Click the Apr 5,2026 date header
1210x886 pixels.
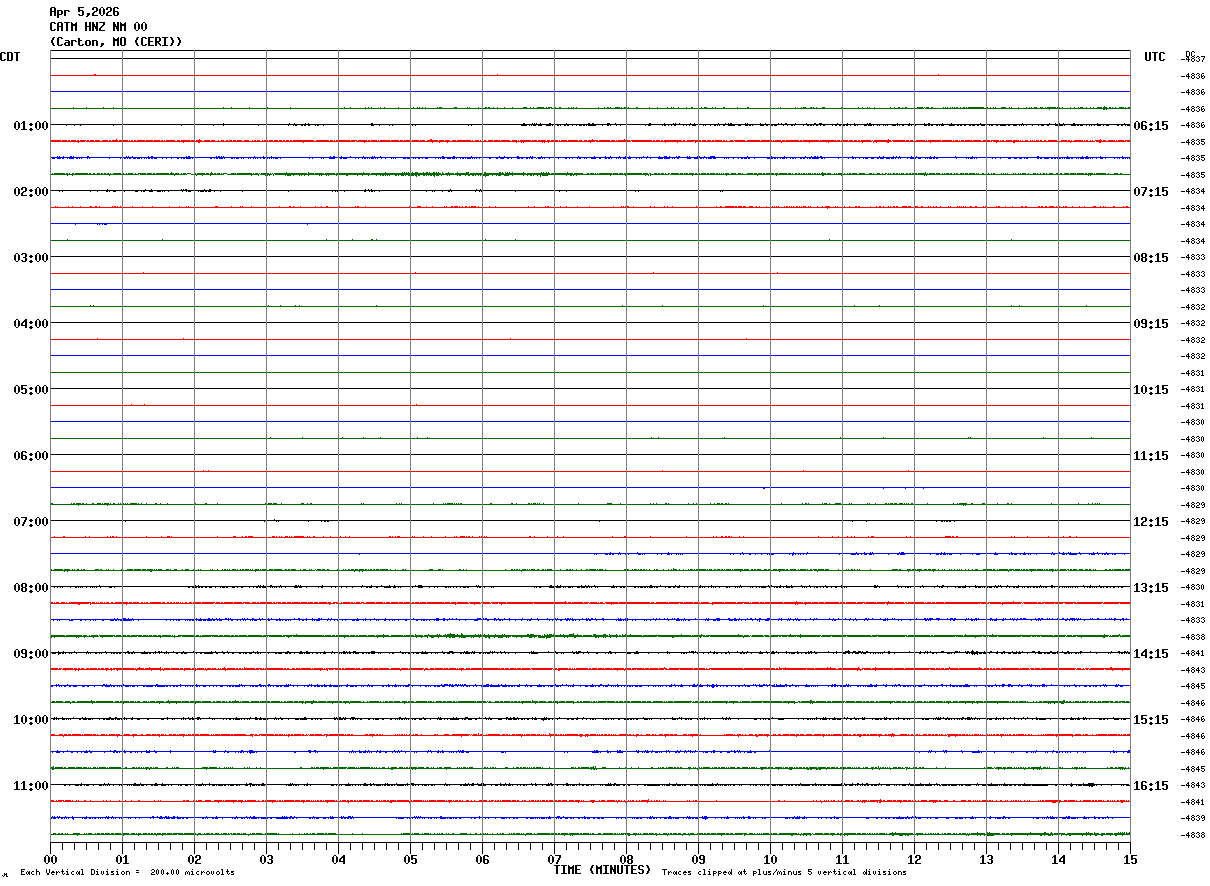click(x=84, y=12)
